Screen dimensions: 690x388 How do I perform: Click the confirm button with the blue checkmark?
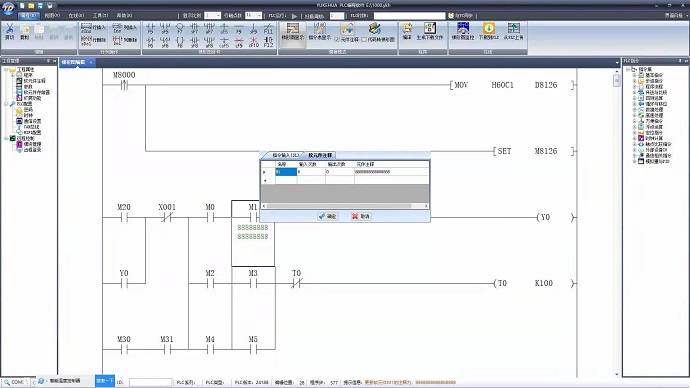327,216
